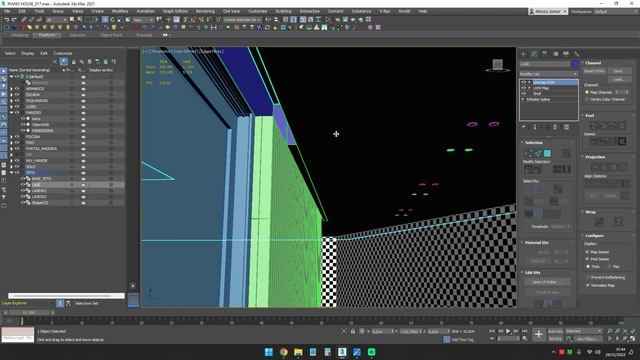Select Polygon sub-object mode in Selection rollout

pyautogui.click(x=547, y=153)
